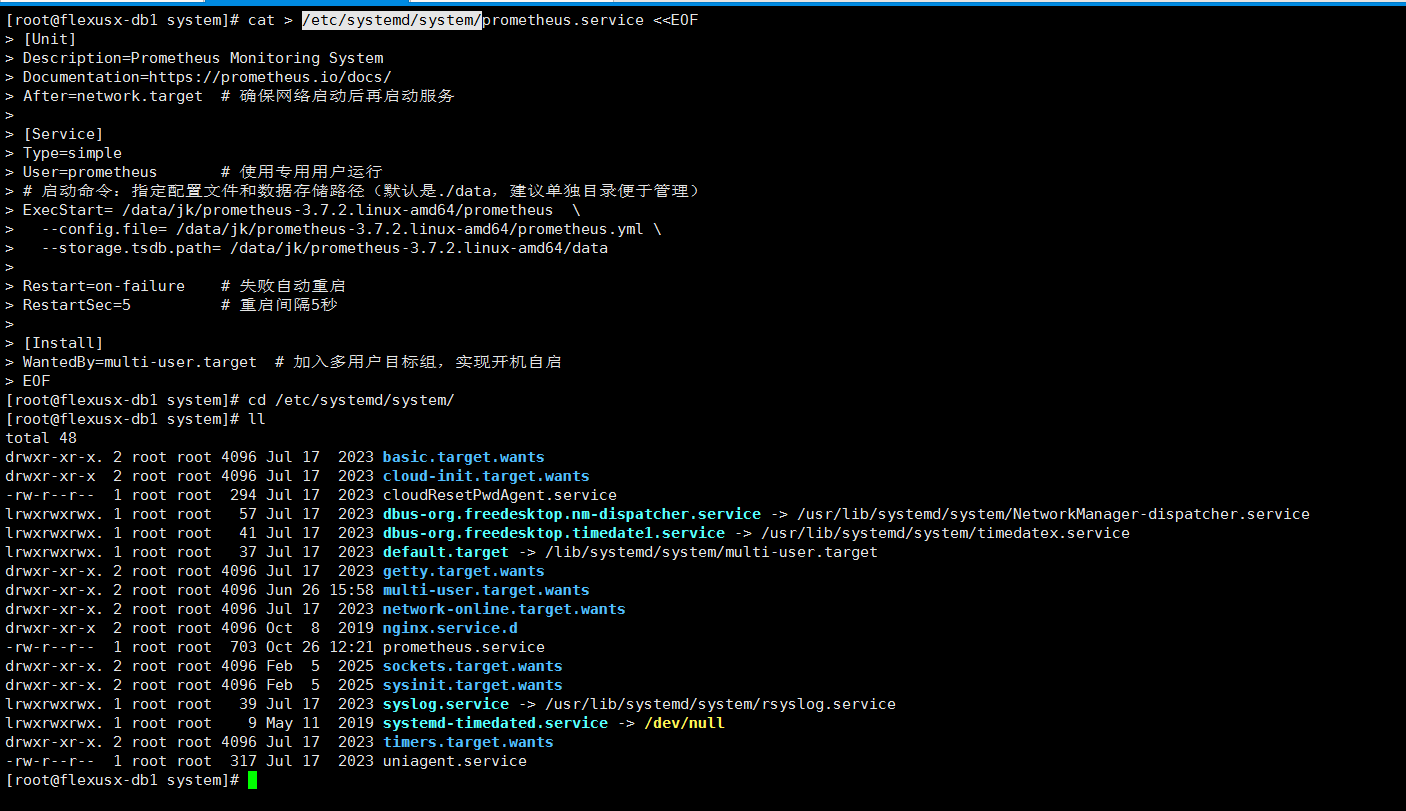Click the RestartSec=5 line

click(180, 305)
